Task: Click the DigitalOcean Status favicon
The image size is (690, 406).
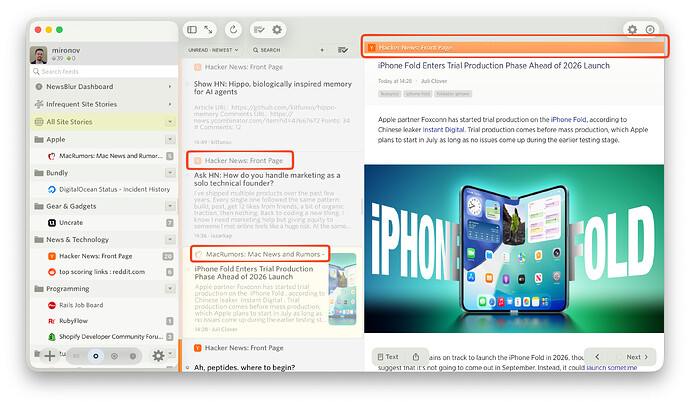Action: pos(51,189)
